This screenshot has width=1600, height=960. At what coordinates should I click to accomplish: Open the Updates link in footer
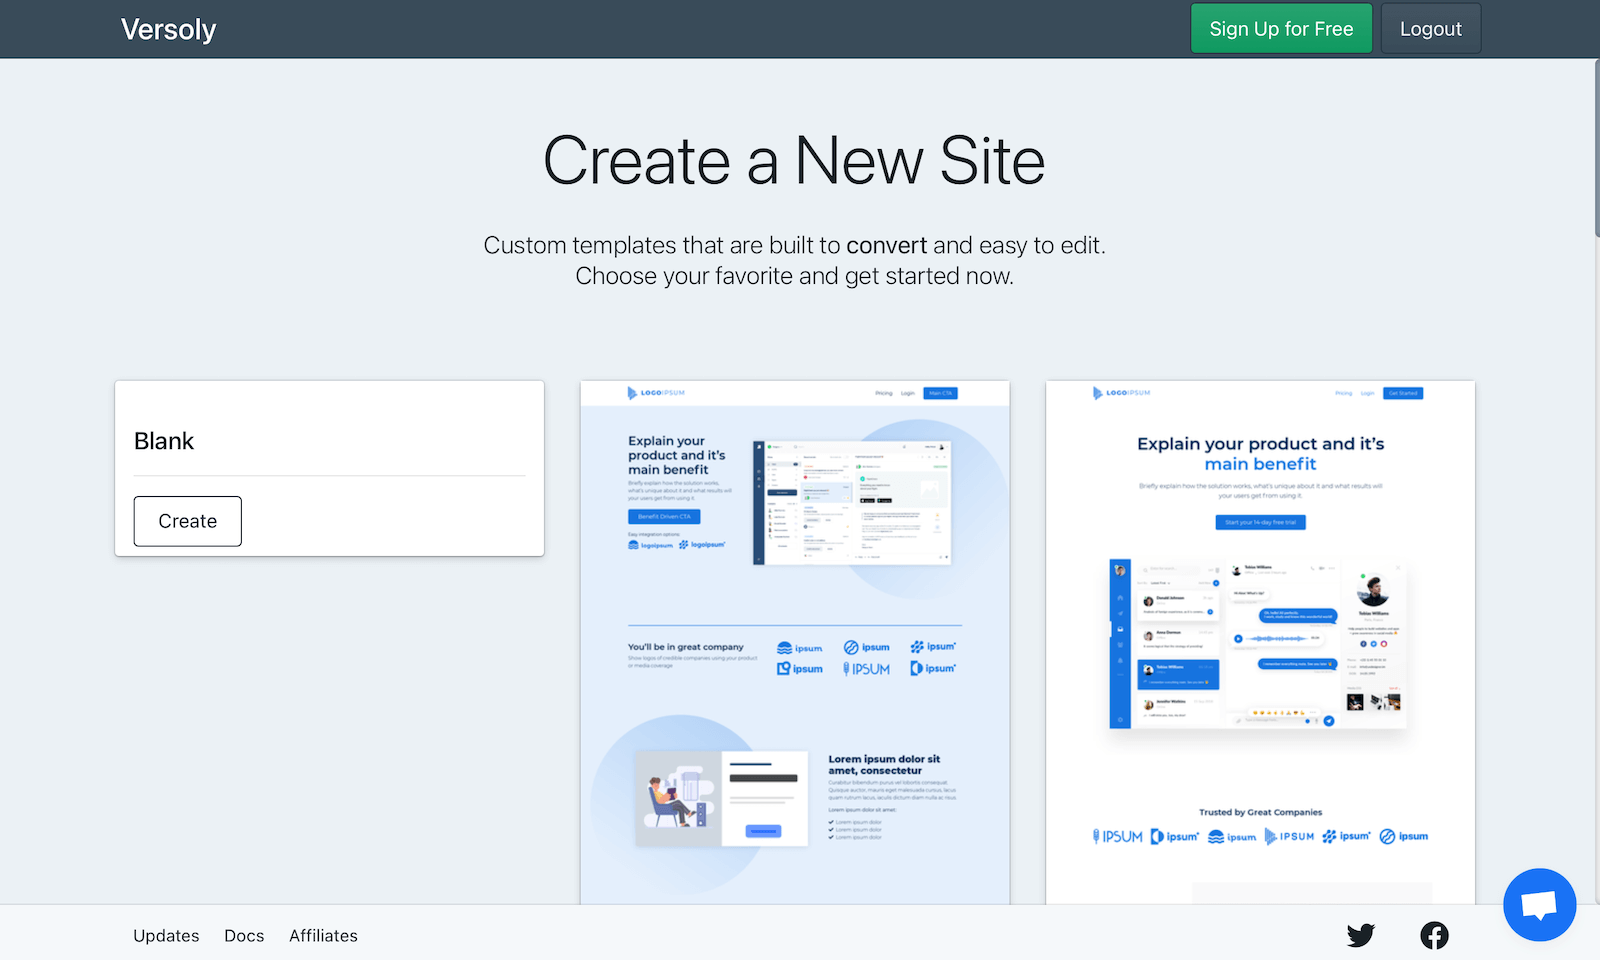(x=166, y=936)
